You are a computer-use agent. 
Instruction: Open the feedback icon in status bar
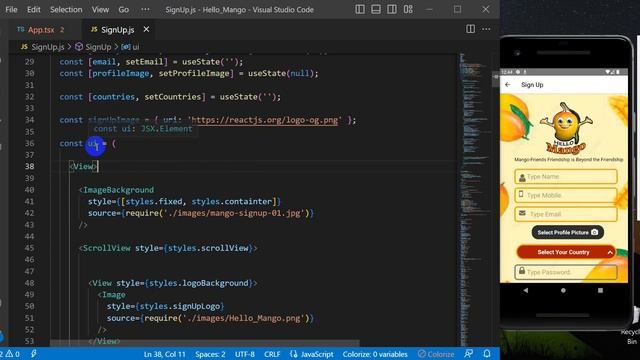469,354
